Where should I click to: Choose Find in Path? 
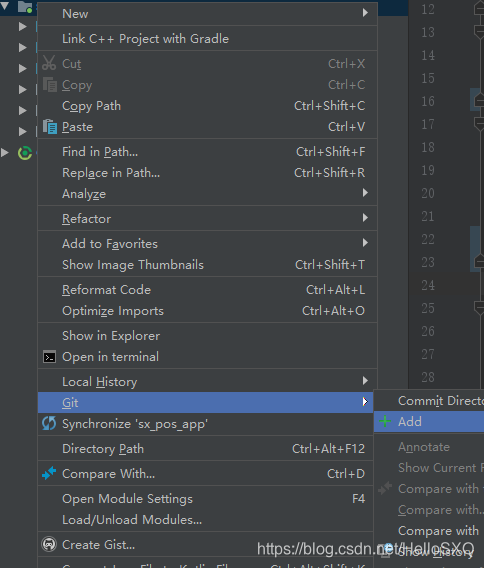click(207, 152)
